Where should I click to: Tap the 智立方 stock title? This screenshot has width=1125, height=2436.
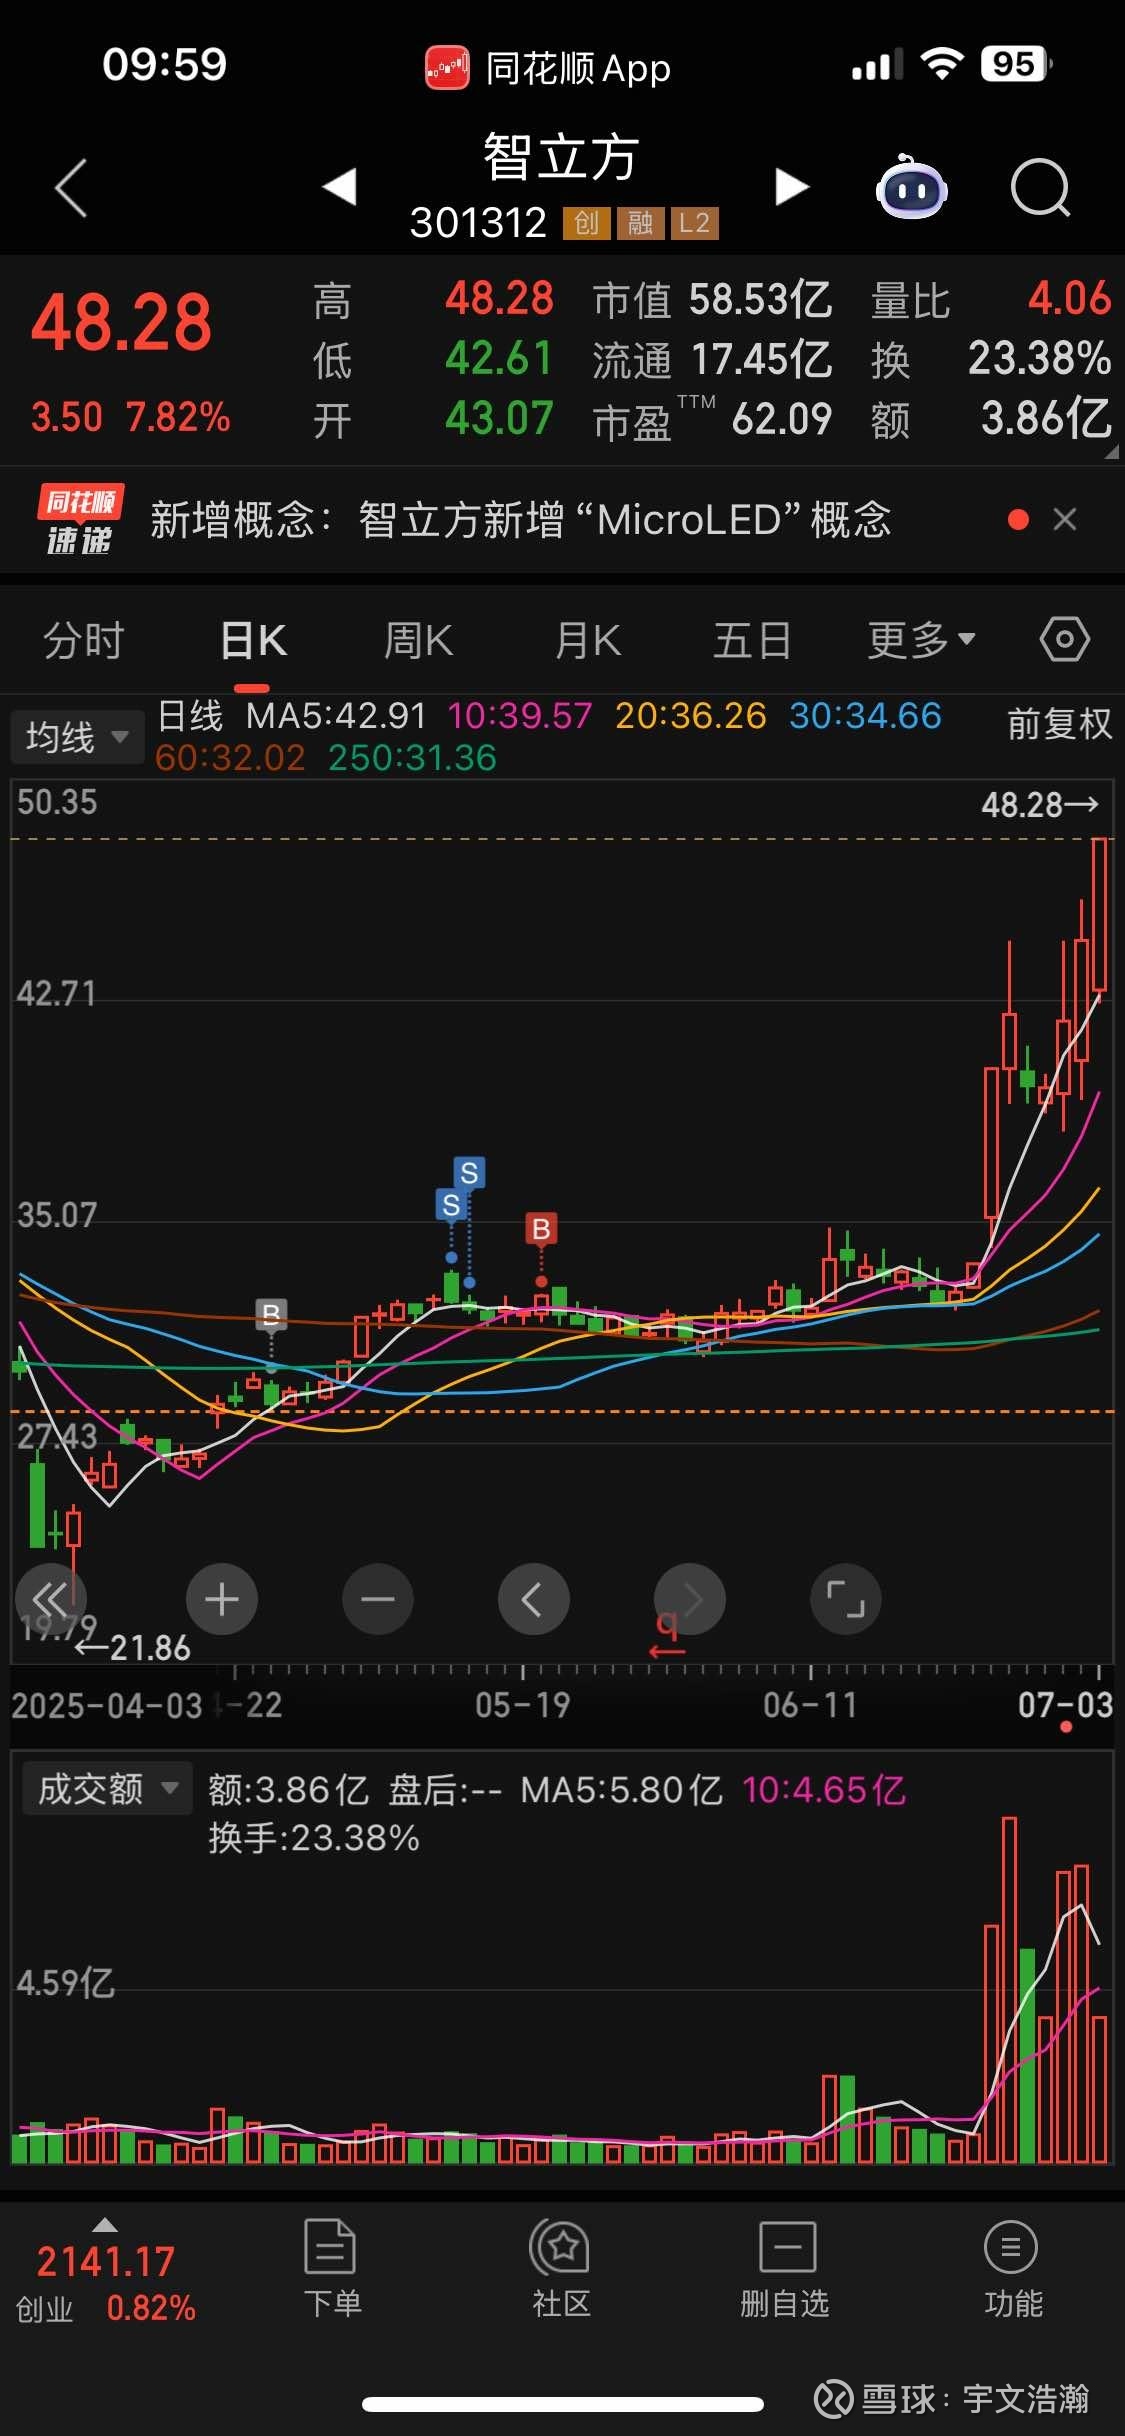[x=561, y=157]
